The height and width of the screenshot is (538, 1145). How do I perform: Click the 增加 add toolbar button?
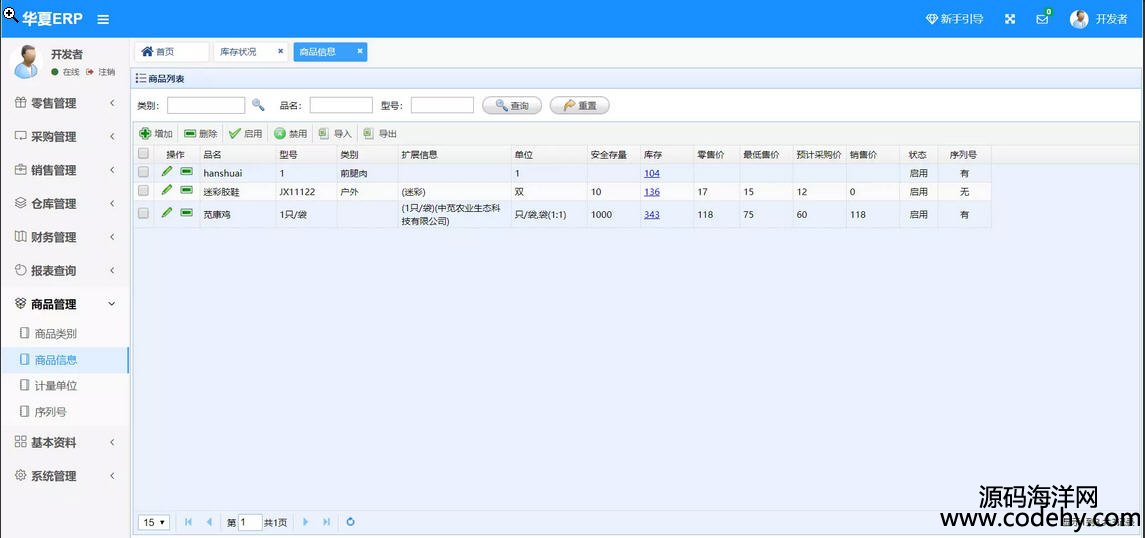click(156, 134)
